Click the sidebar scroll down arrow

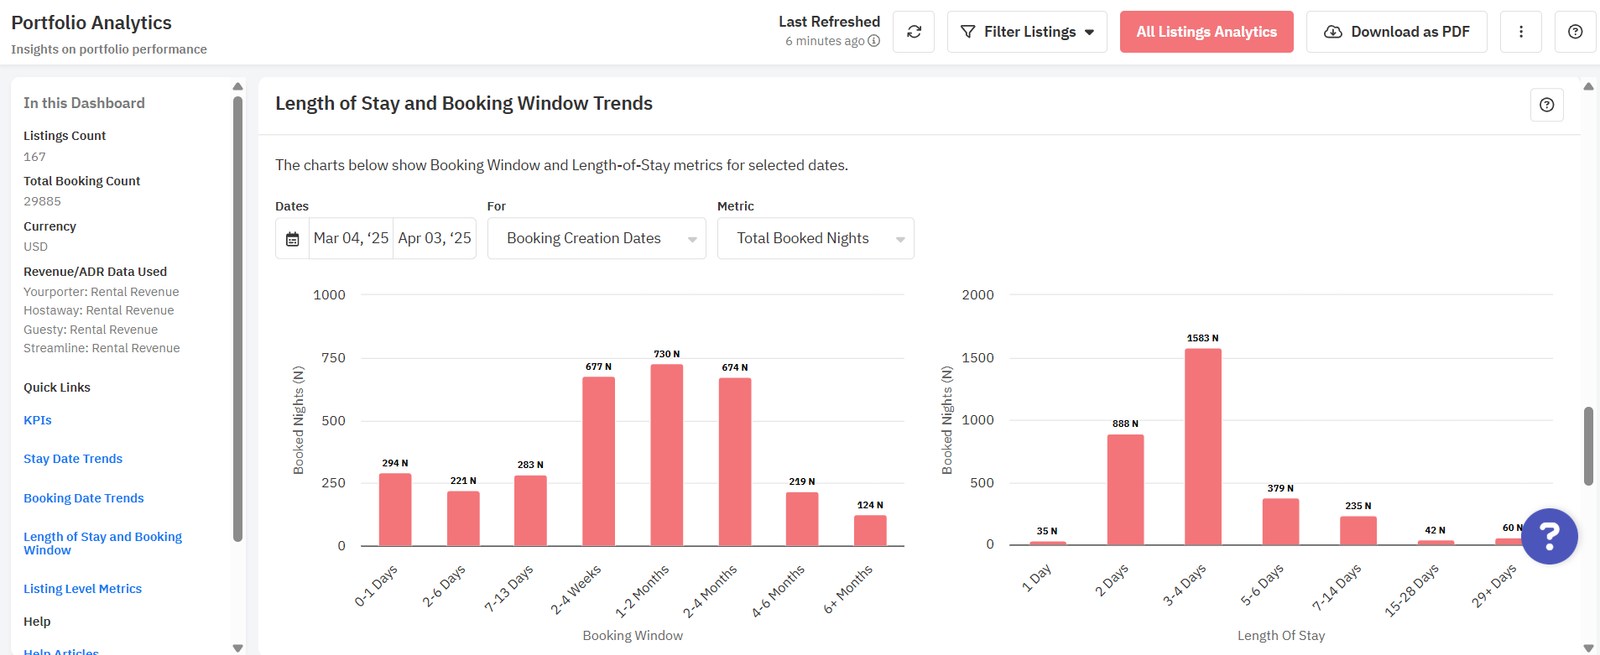coord(238,648)
